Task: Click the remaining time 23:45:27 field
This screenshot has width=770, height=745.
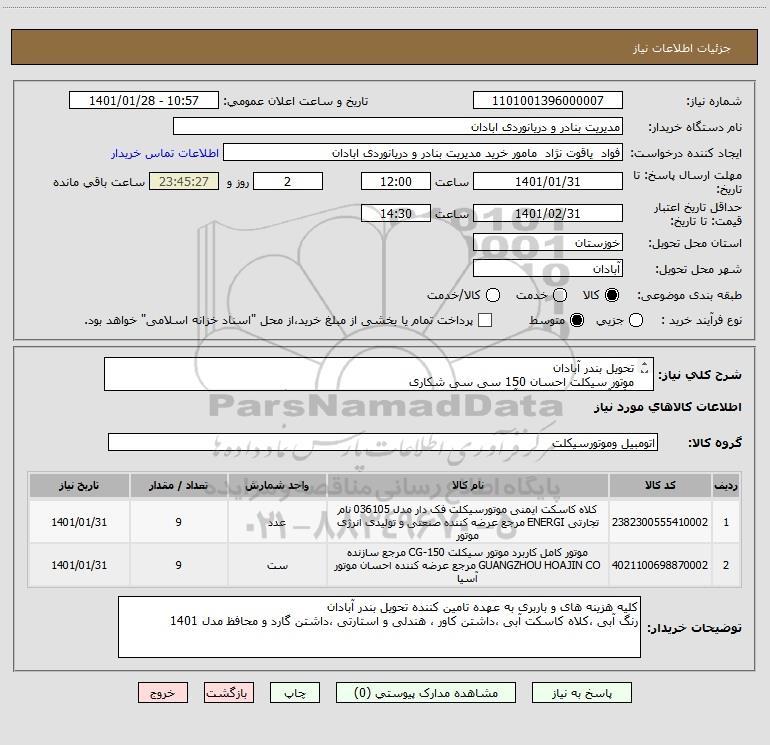Action: tap(184, 181)
